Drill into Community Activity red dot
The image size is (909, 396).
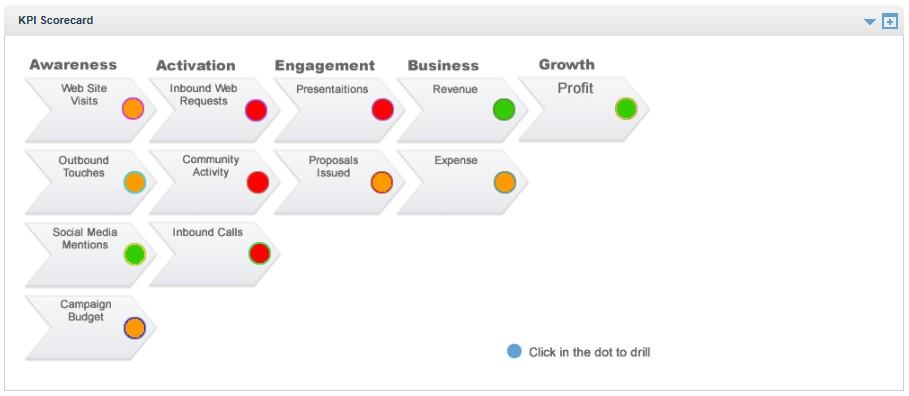257,182
